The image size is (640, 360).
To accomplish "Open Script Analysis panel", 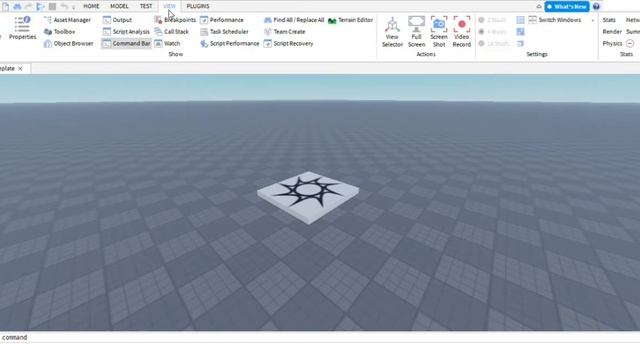I will tap(126, 31).
